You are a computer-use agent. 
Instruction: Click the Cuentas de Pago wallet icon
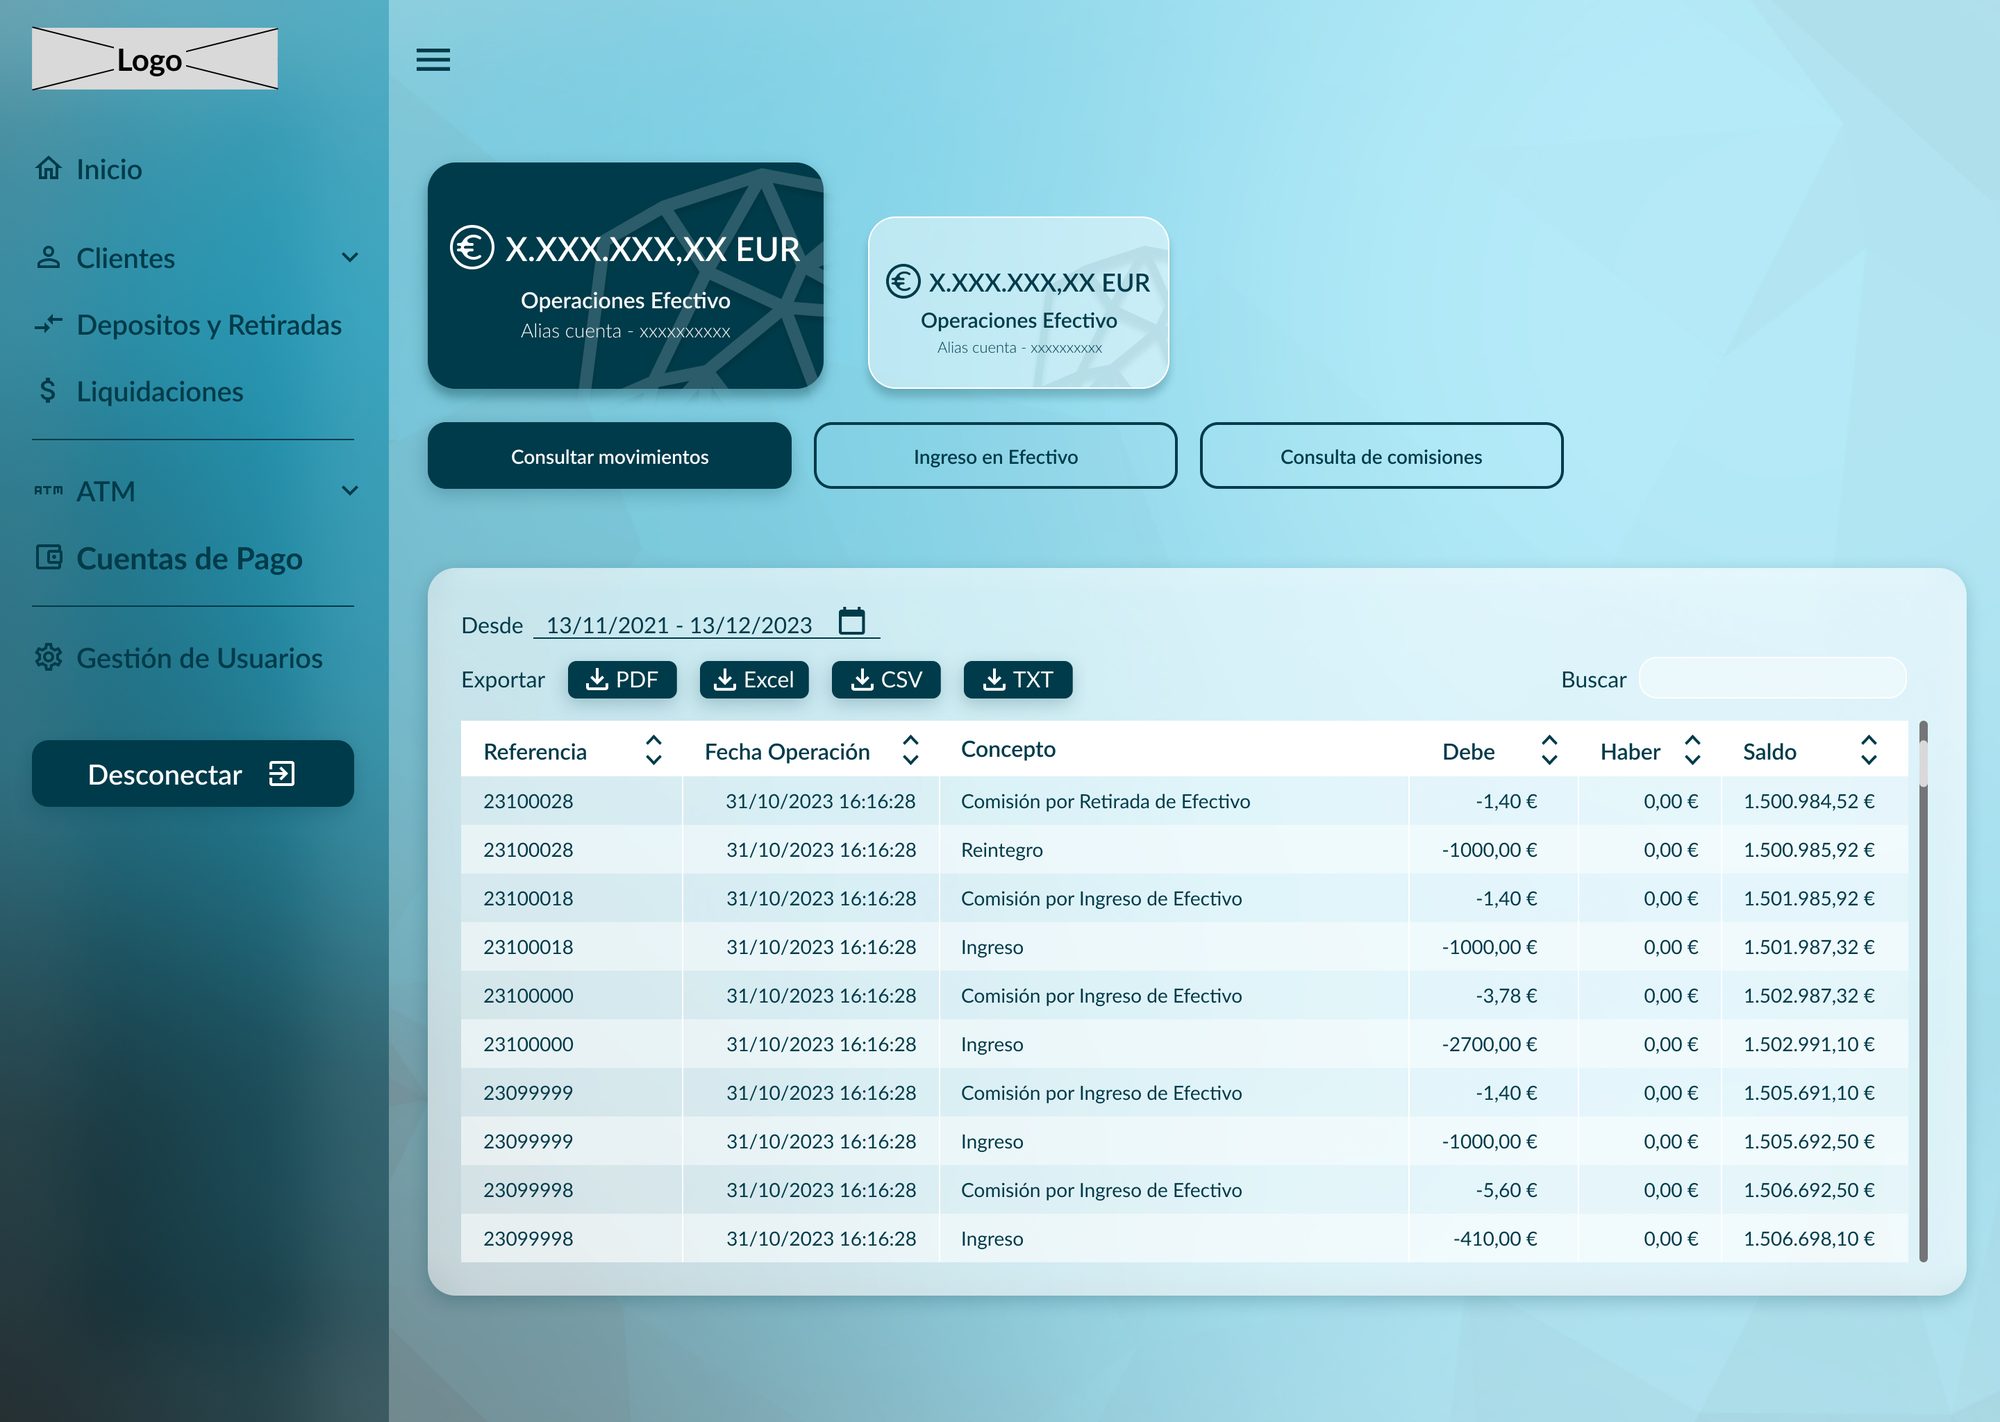pyautogui.click(x=48, y=557)
